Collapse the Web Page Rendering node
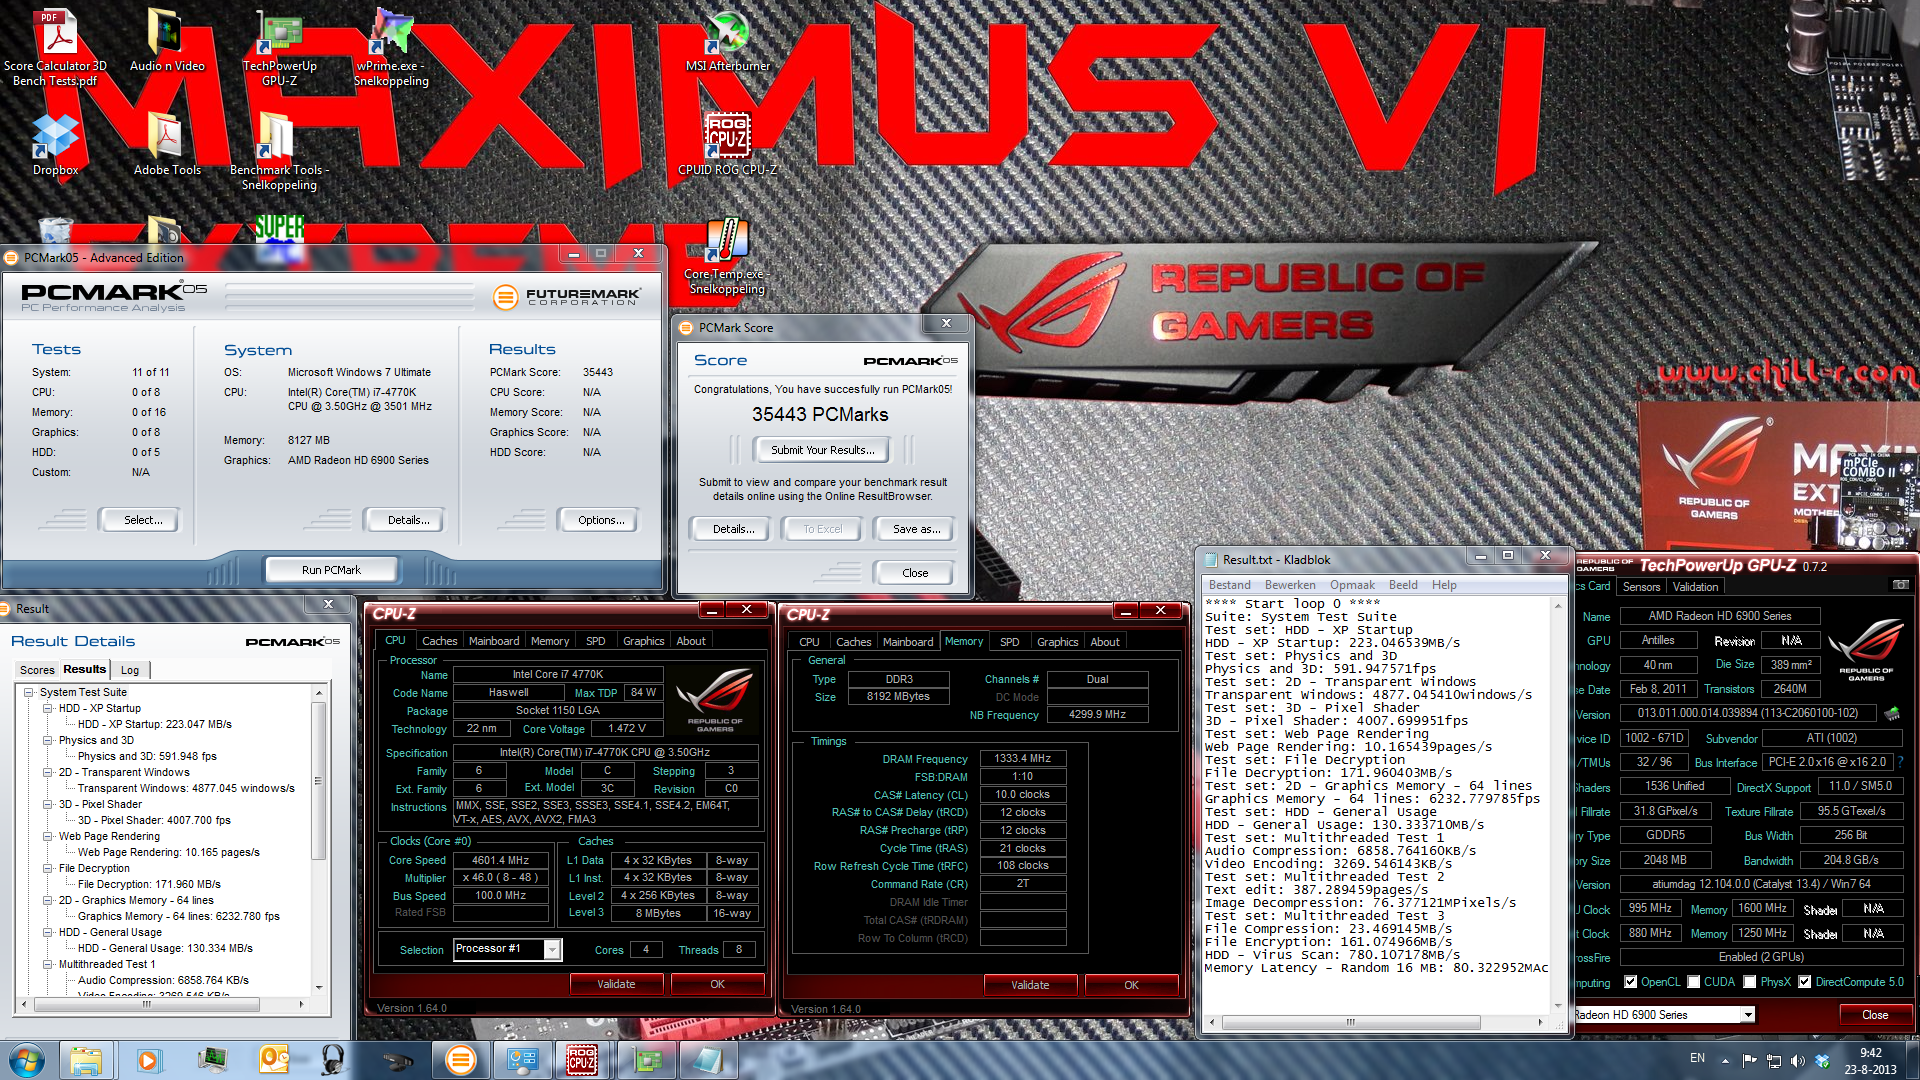This screenshot has height=1080, width=1920. [x=47, y=836]
